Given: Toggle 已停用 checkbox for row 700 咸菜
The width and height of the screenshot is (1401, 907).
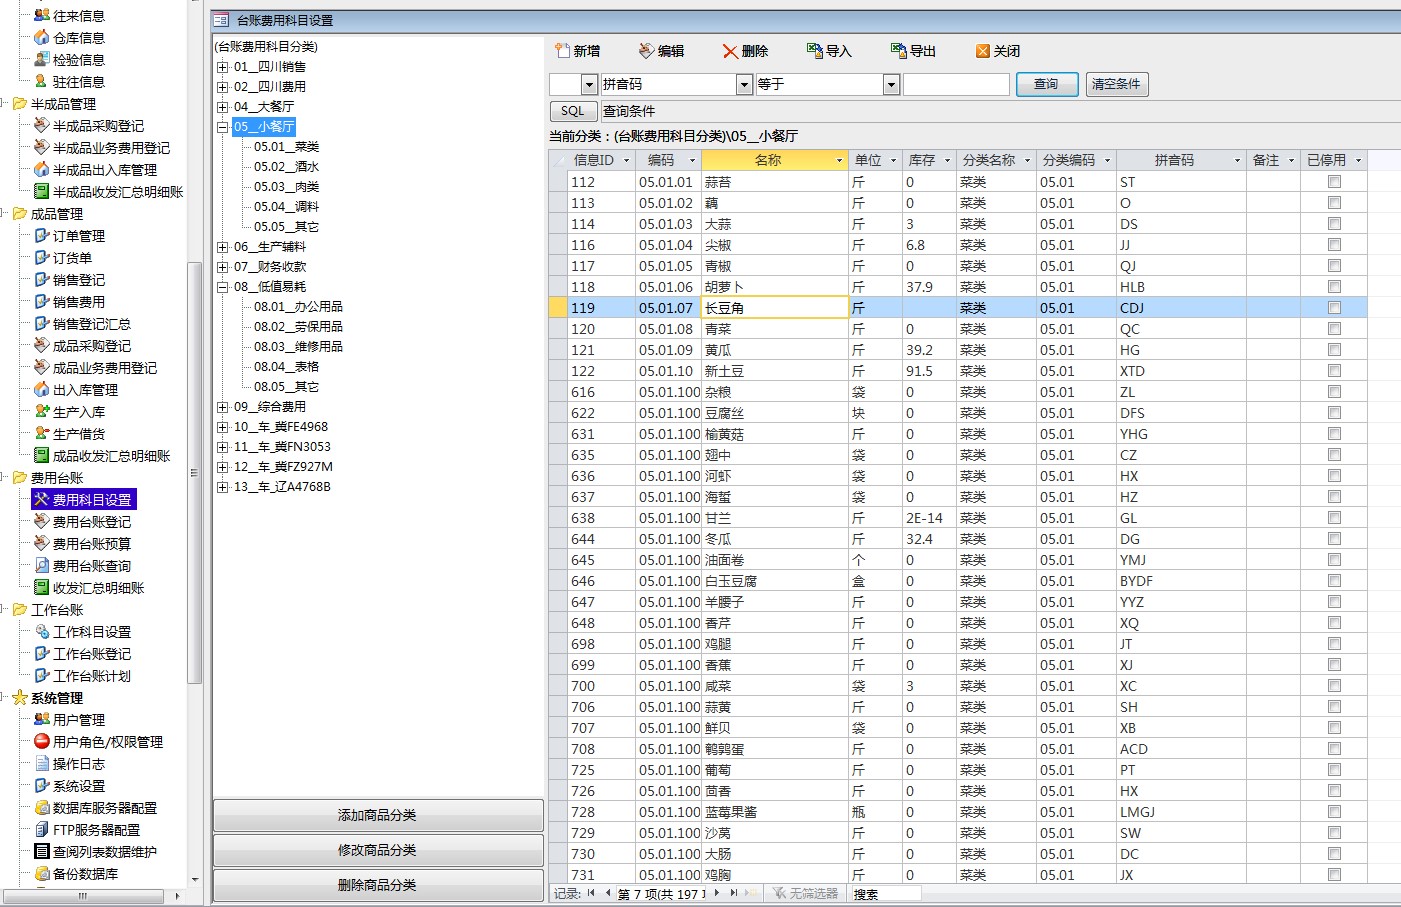Looking at the screenshot, I should [1334, 686].
